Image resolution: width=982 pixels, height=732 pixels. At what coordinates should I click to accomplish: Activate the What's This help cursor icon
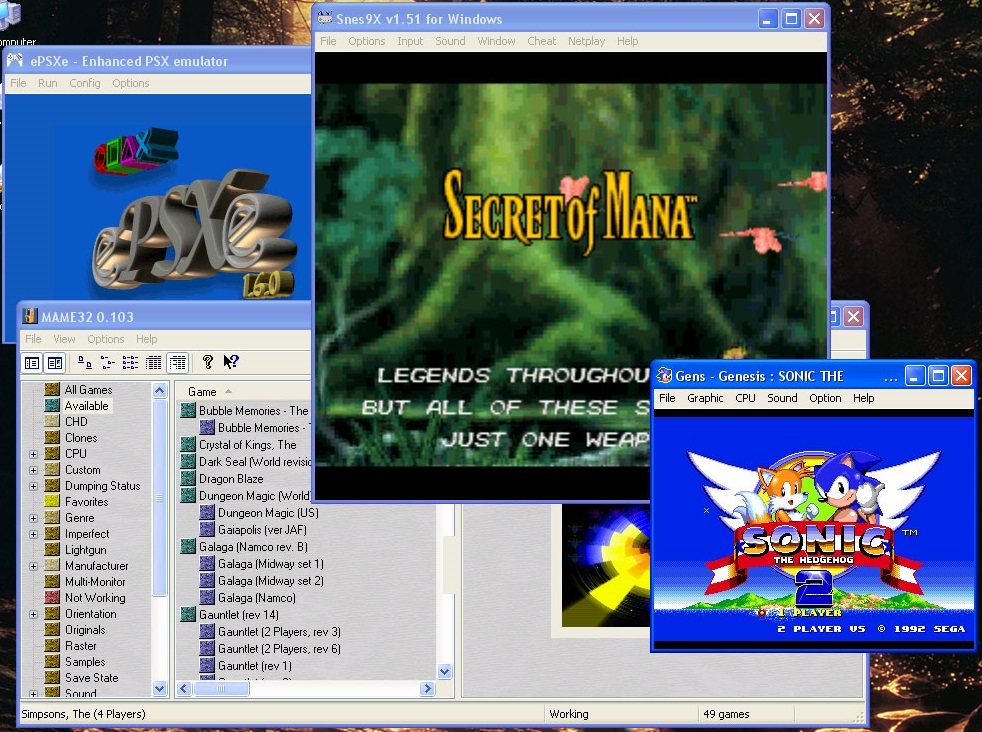[231, 363]
